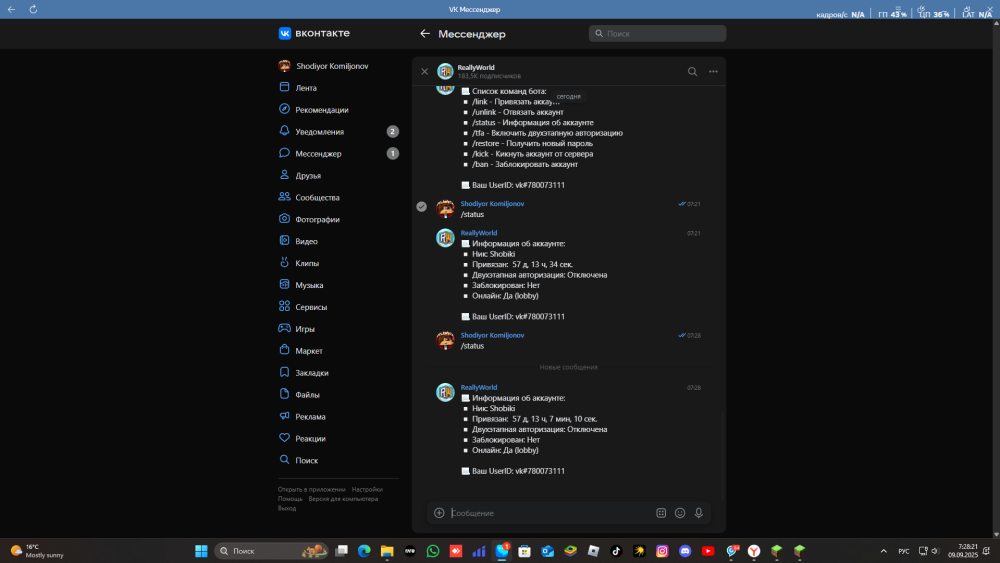This screenshot has height=563, width=1000.
Task: Click the Фотографии camera icon
Action: pyautogui.click(x=284, y=219)
